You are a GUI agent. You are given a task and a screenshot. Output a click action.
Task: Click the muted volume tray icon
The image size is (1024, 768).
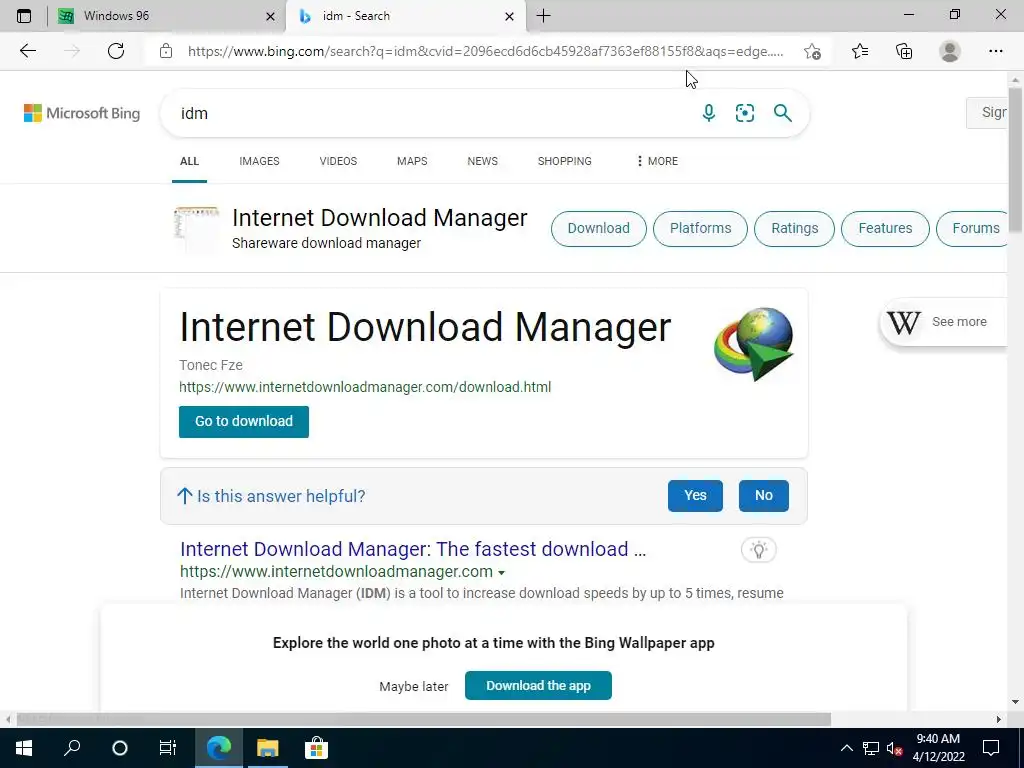click(895, 748)
